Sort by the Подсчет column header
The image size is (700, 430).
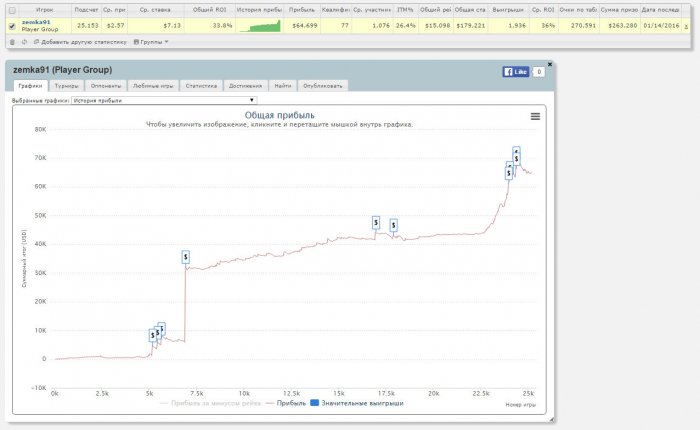point(86,10)
